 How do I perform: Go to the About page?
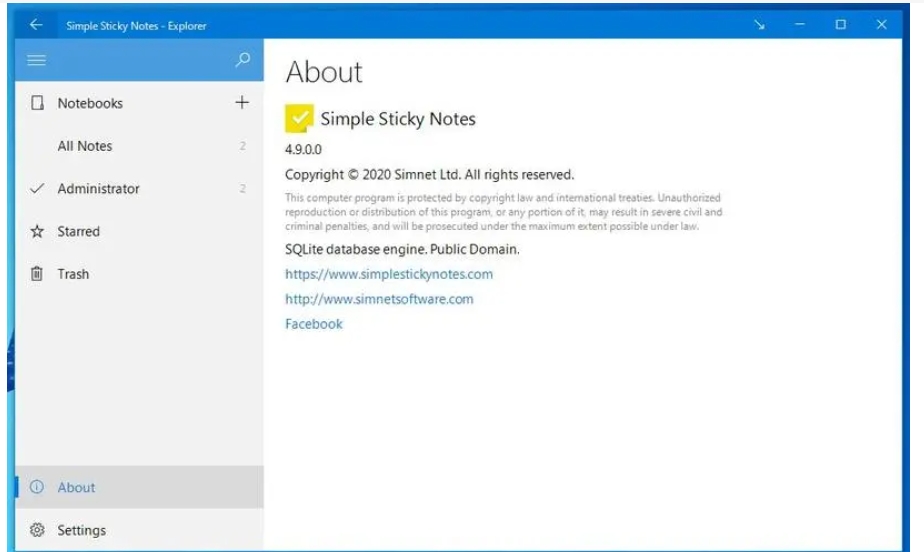click(140, 487)
